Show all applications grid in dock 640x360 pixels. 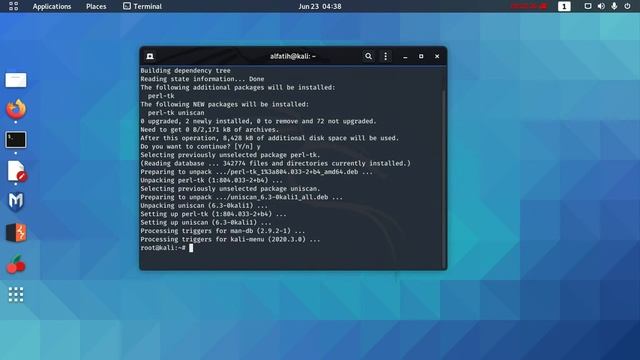pos(16,295)
